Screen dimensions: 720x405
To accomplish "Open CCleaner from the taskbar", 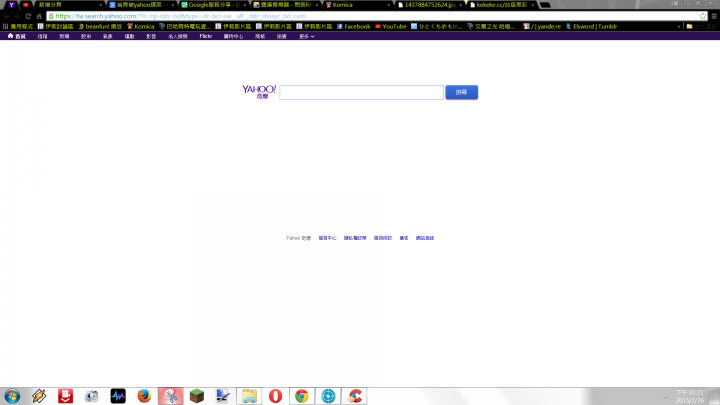I will pos(354,396).
